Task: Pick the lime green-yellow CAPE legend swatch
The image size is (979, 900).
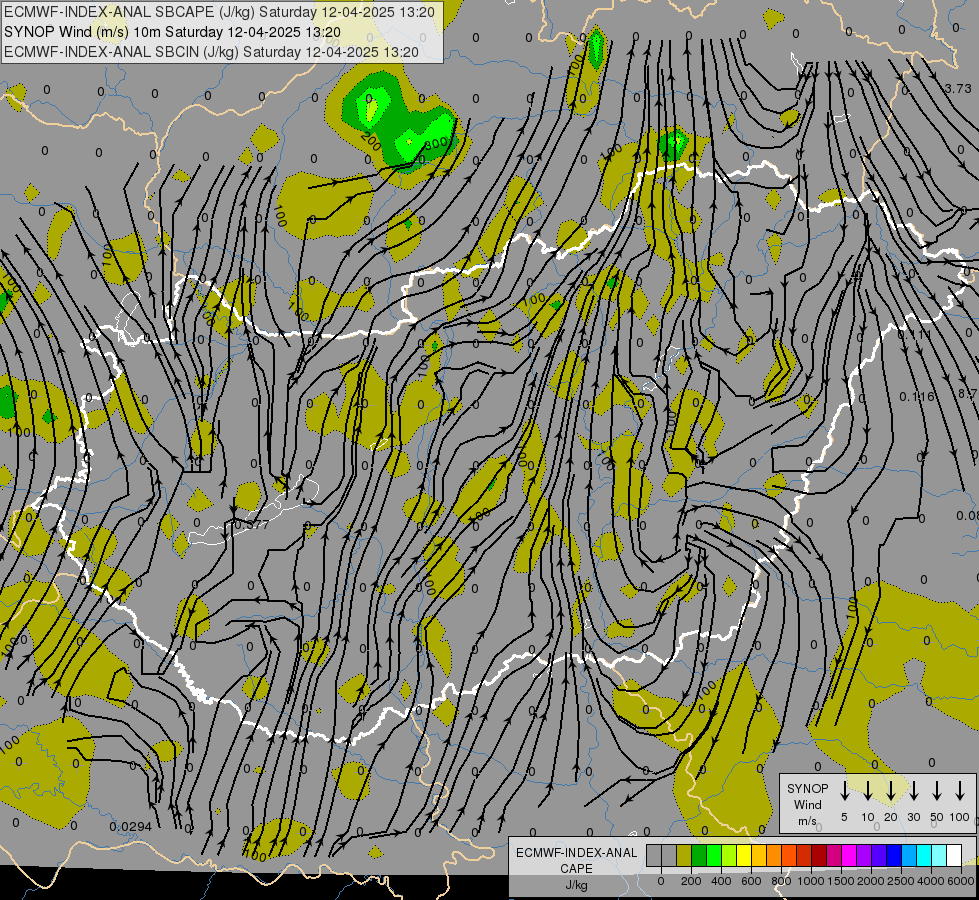Action: pyautogui.click(x=729, y=855)
